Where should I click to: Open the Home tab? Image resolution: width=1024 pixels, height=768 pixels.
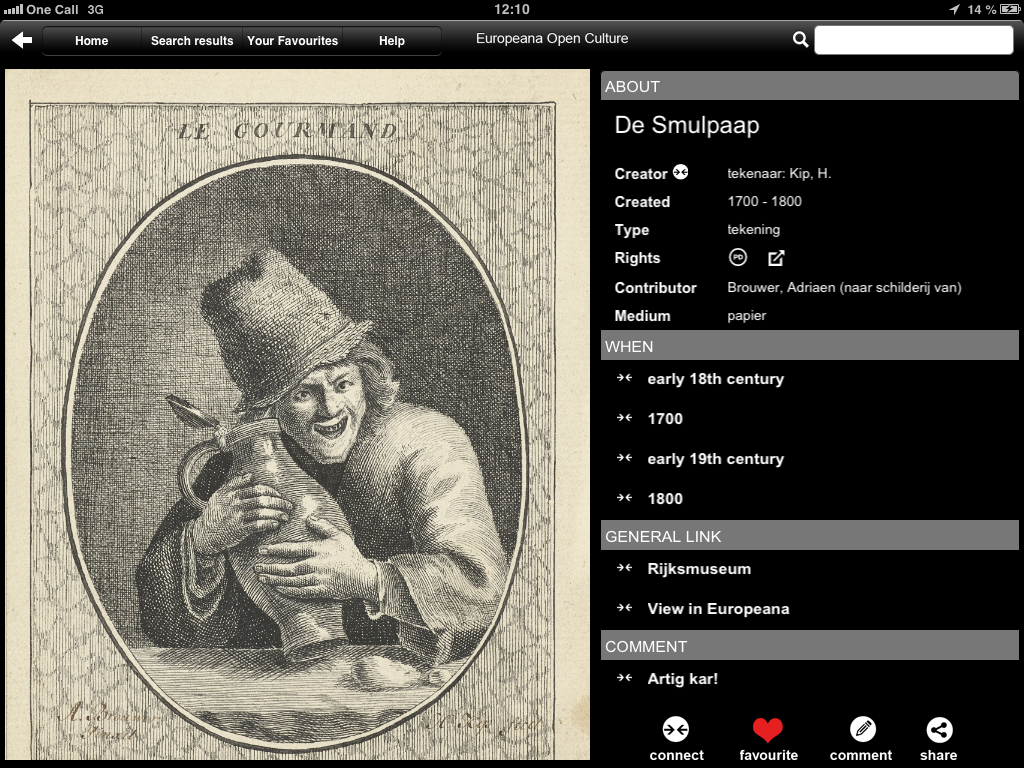pyautogui.click(x=92, y=41)
